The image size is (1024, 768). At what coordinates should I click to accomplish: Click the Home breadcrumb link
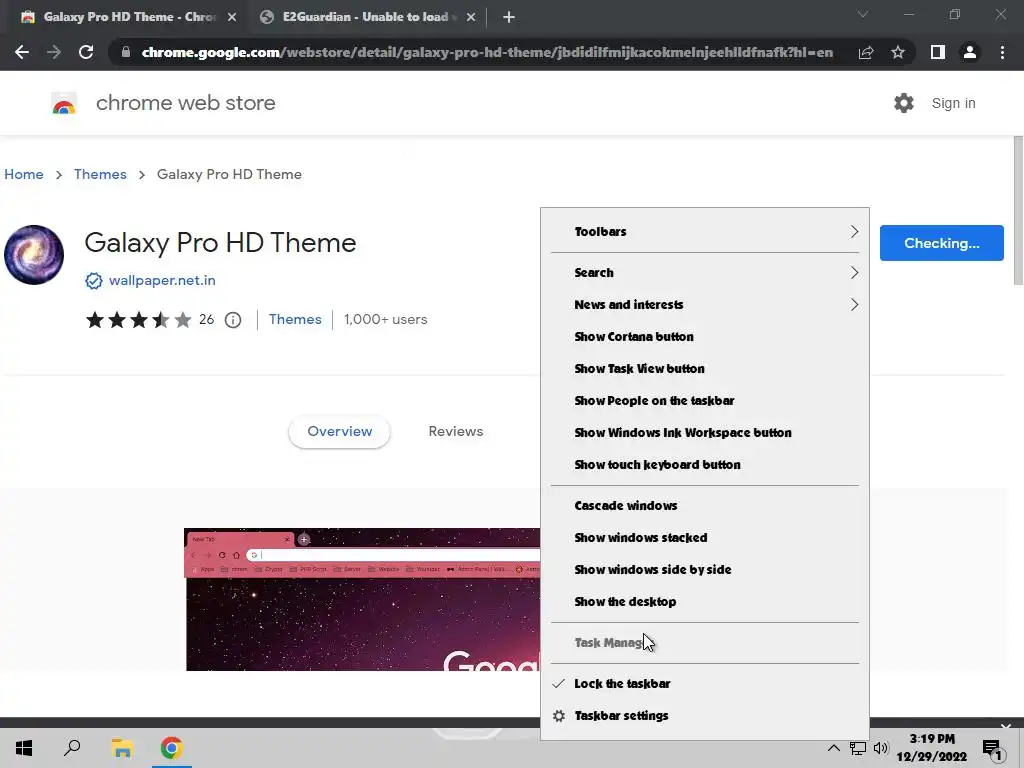click(24, 174)
